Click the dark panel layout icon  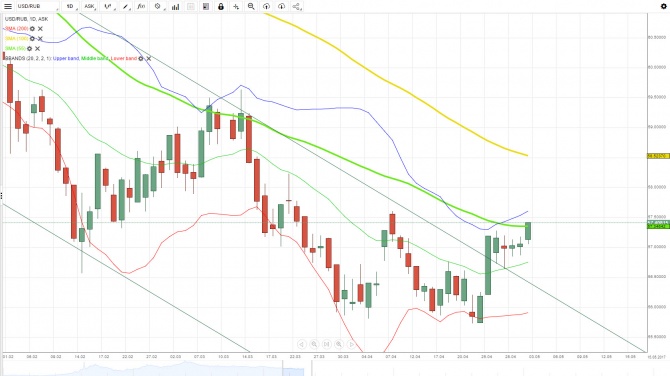coord(206,6)
